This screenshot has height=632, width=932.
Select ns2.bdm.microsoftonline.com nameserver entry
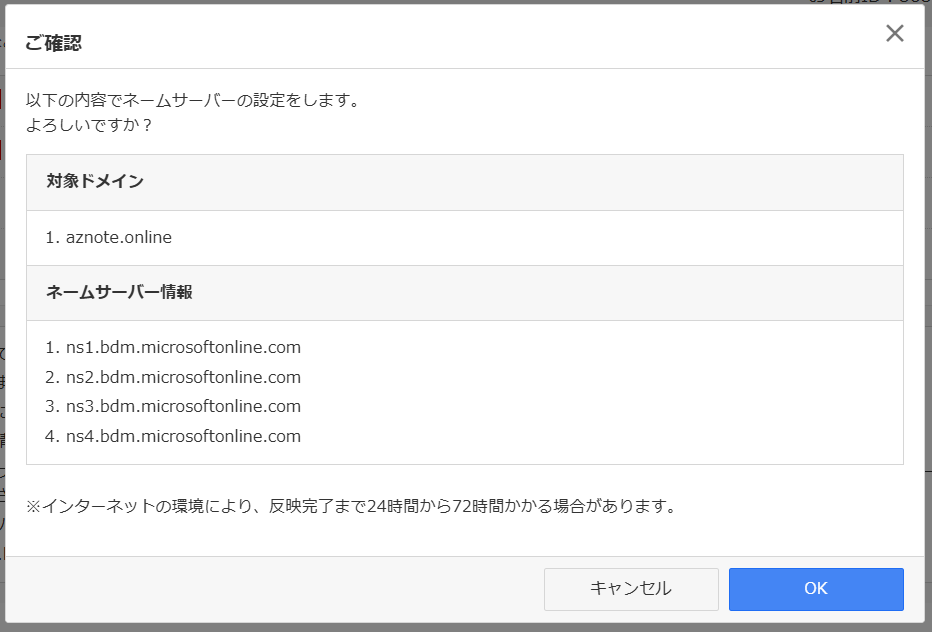click(183, 378)
